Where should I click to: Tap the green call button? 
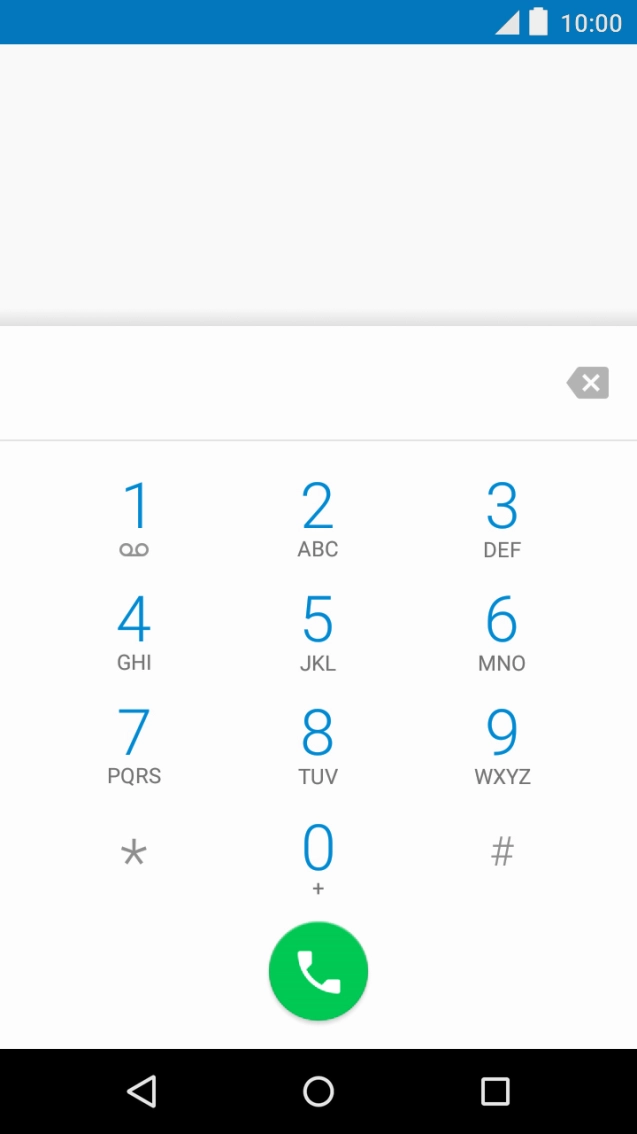click(x=318, y=971)
